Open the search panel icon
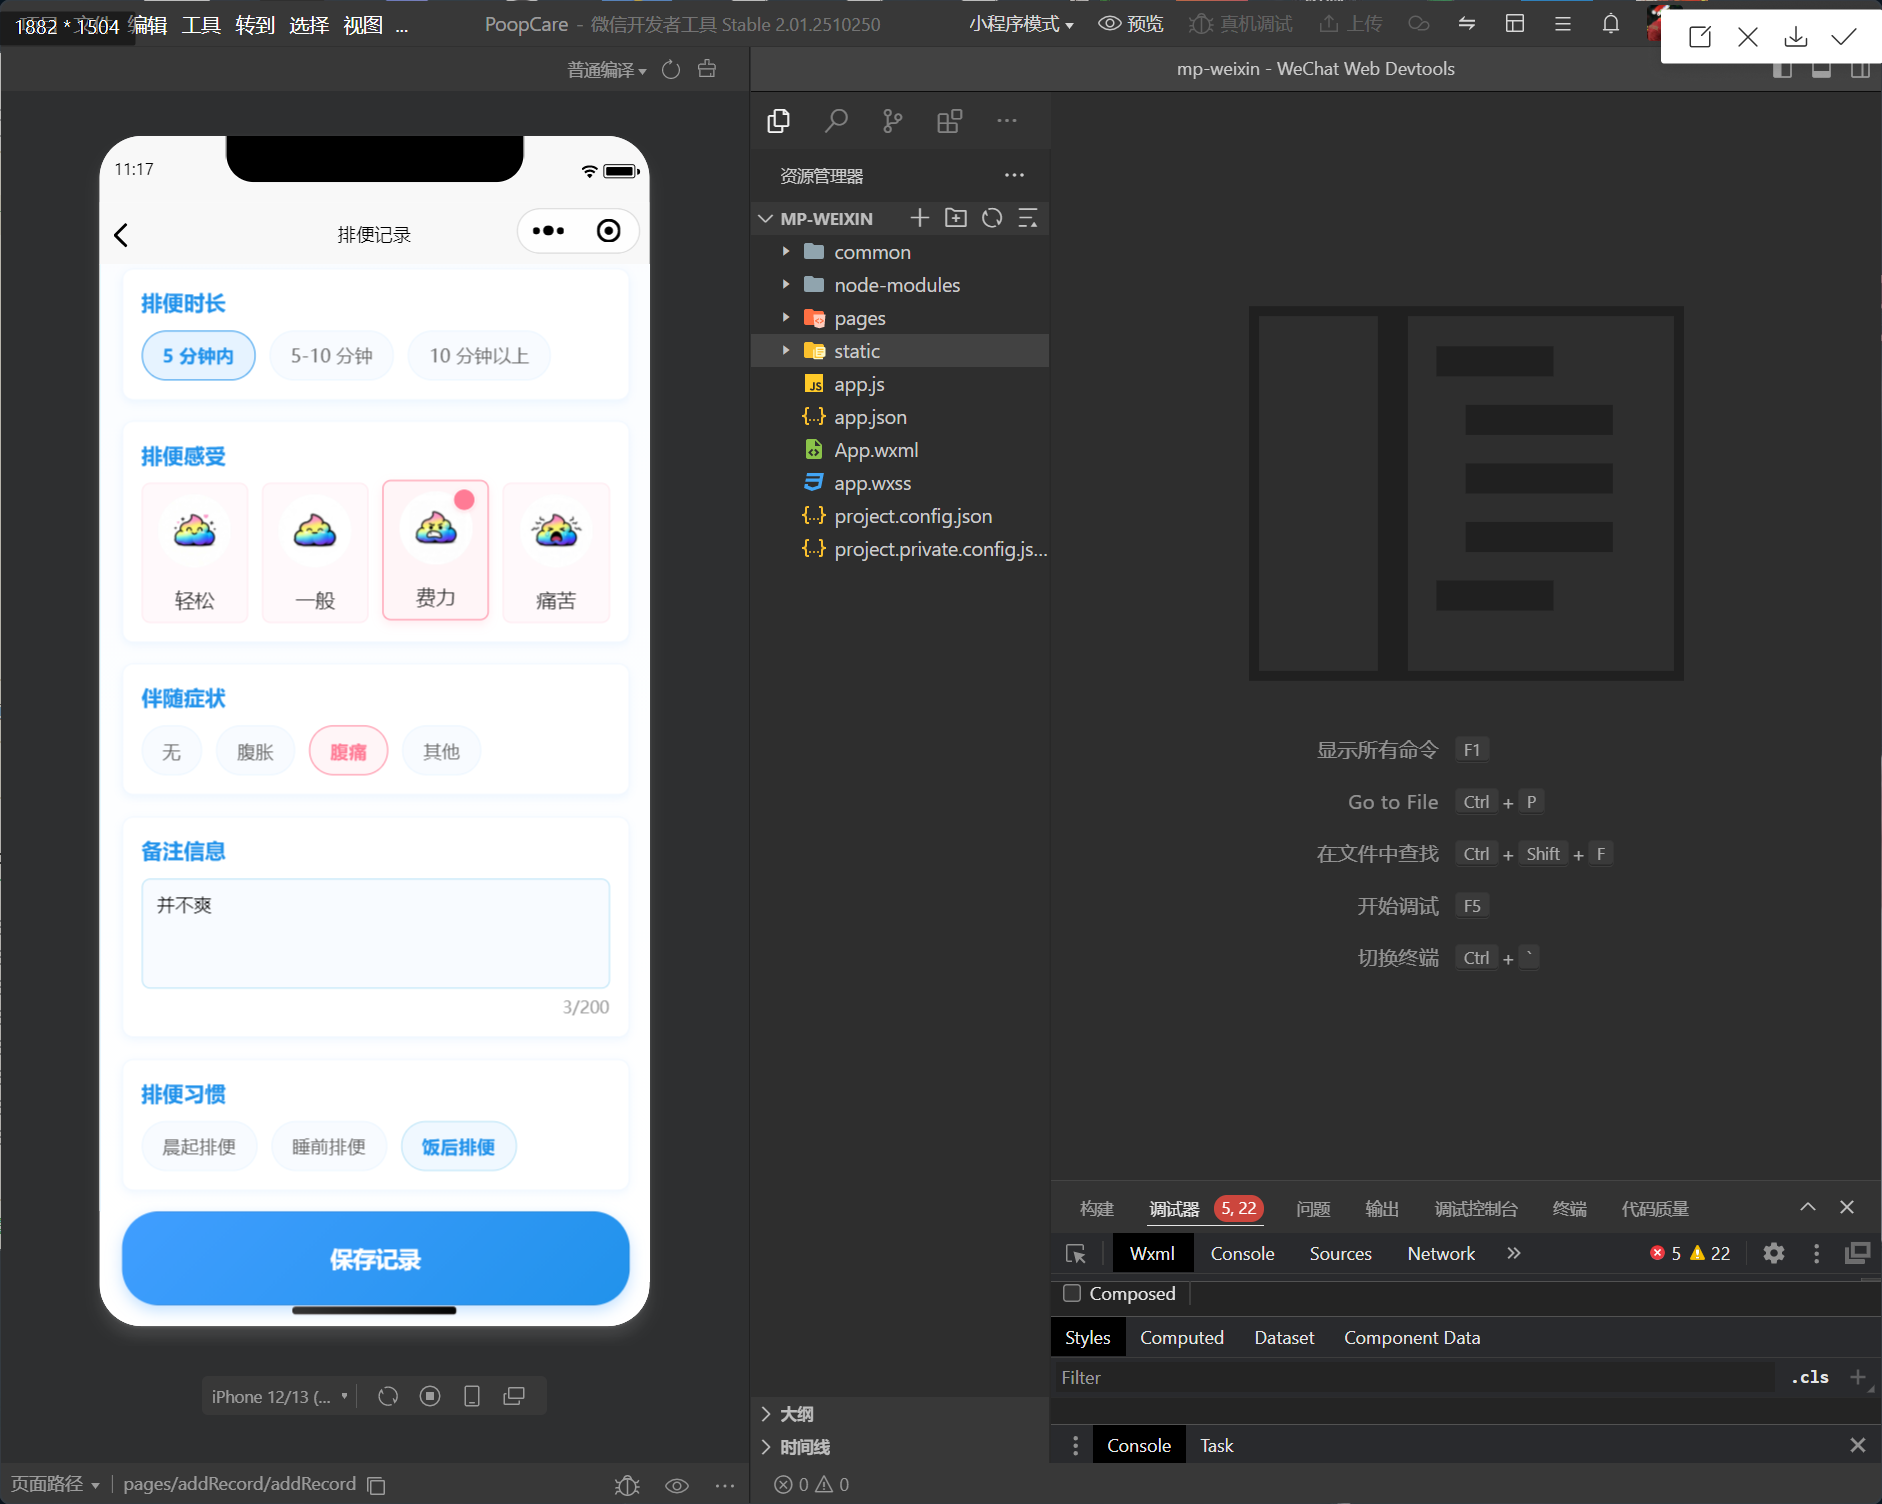The image size is (1882, 1504). tap(836, 121)
